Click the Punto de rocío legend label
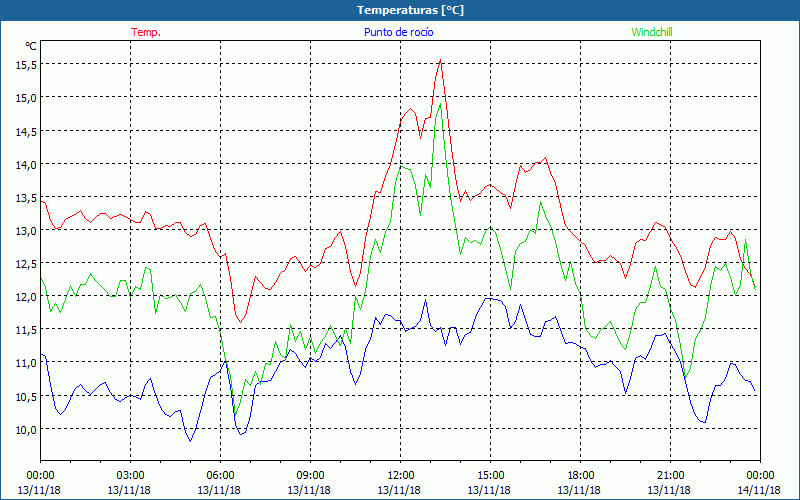The width and height of the screenshot is (800, 500). tap(398, 32)
